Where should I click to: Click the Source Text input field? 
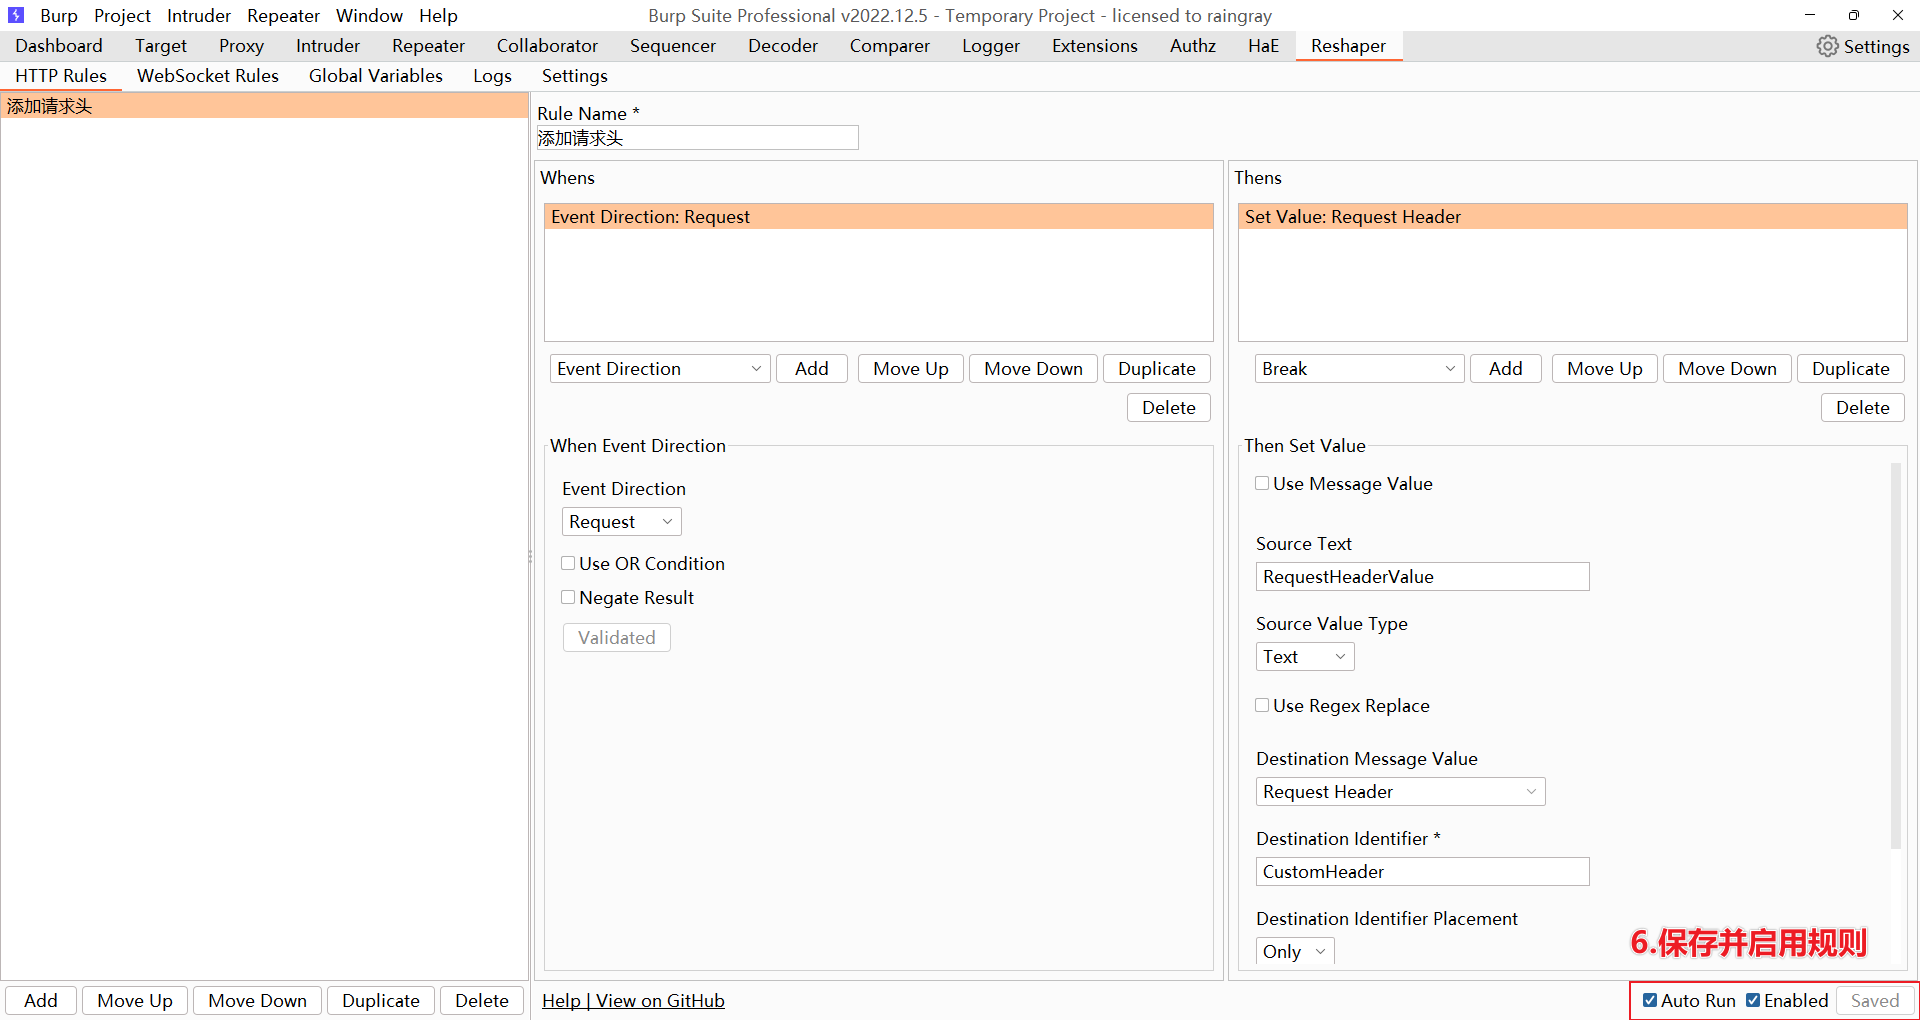[x=1422, y=577]
